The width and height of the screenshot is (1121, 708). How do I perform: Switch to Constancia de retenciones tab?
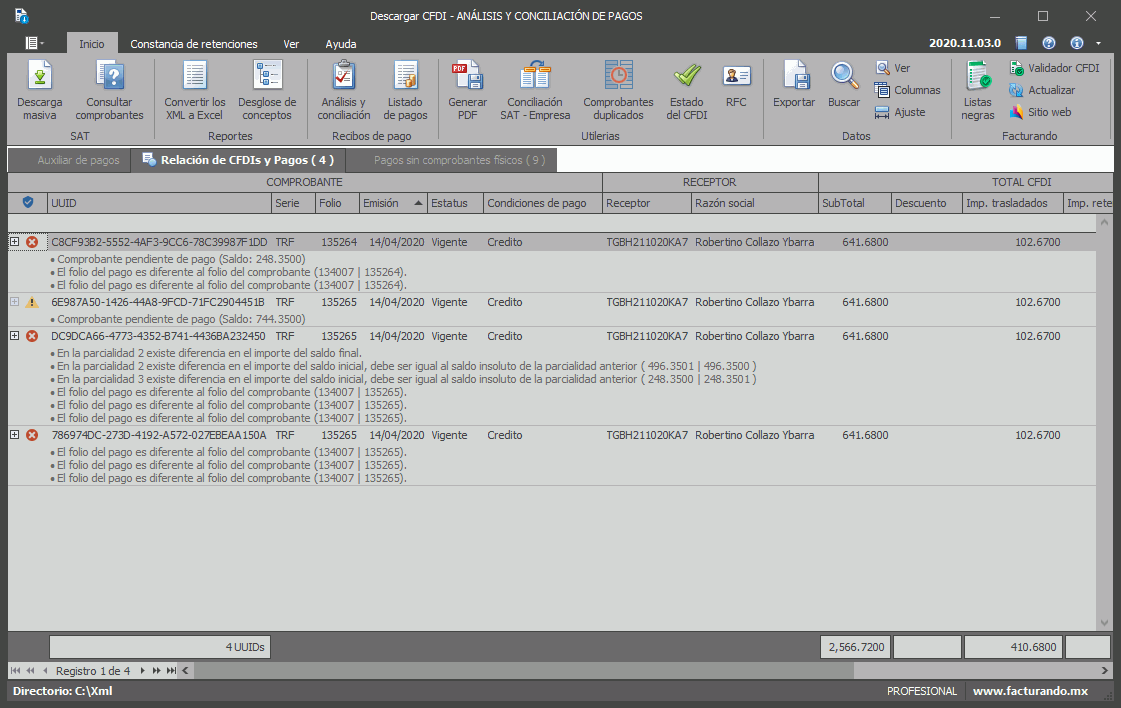(194, 44)
